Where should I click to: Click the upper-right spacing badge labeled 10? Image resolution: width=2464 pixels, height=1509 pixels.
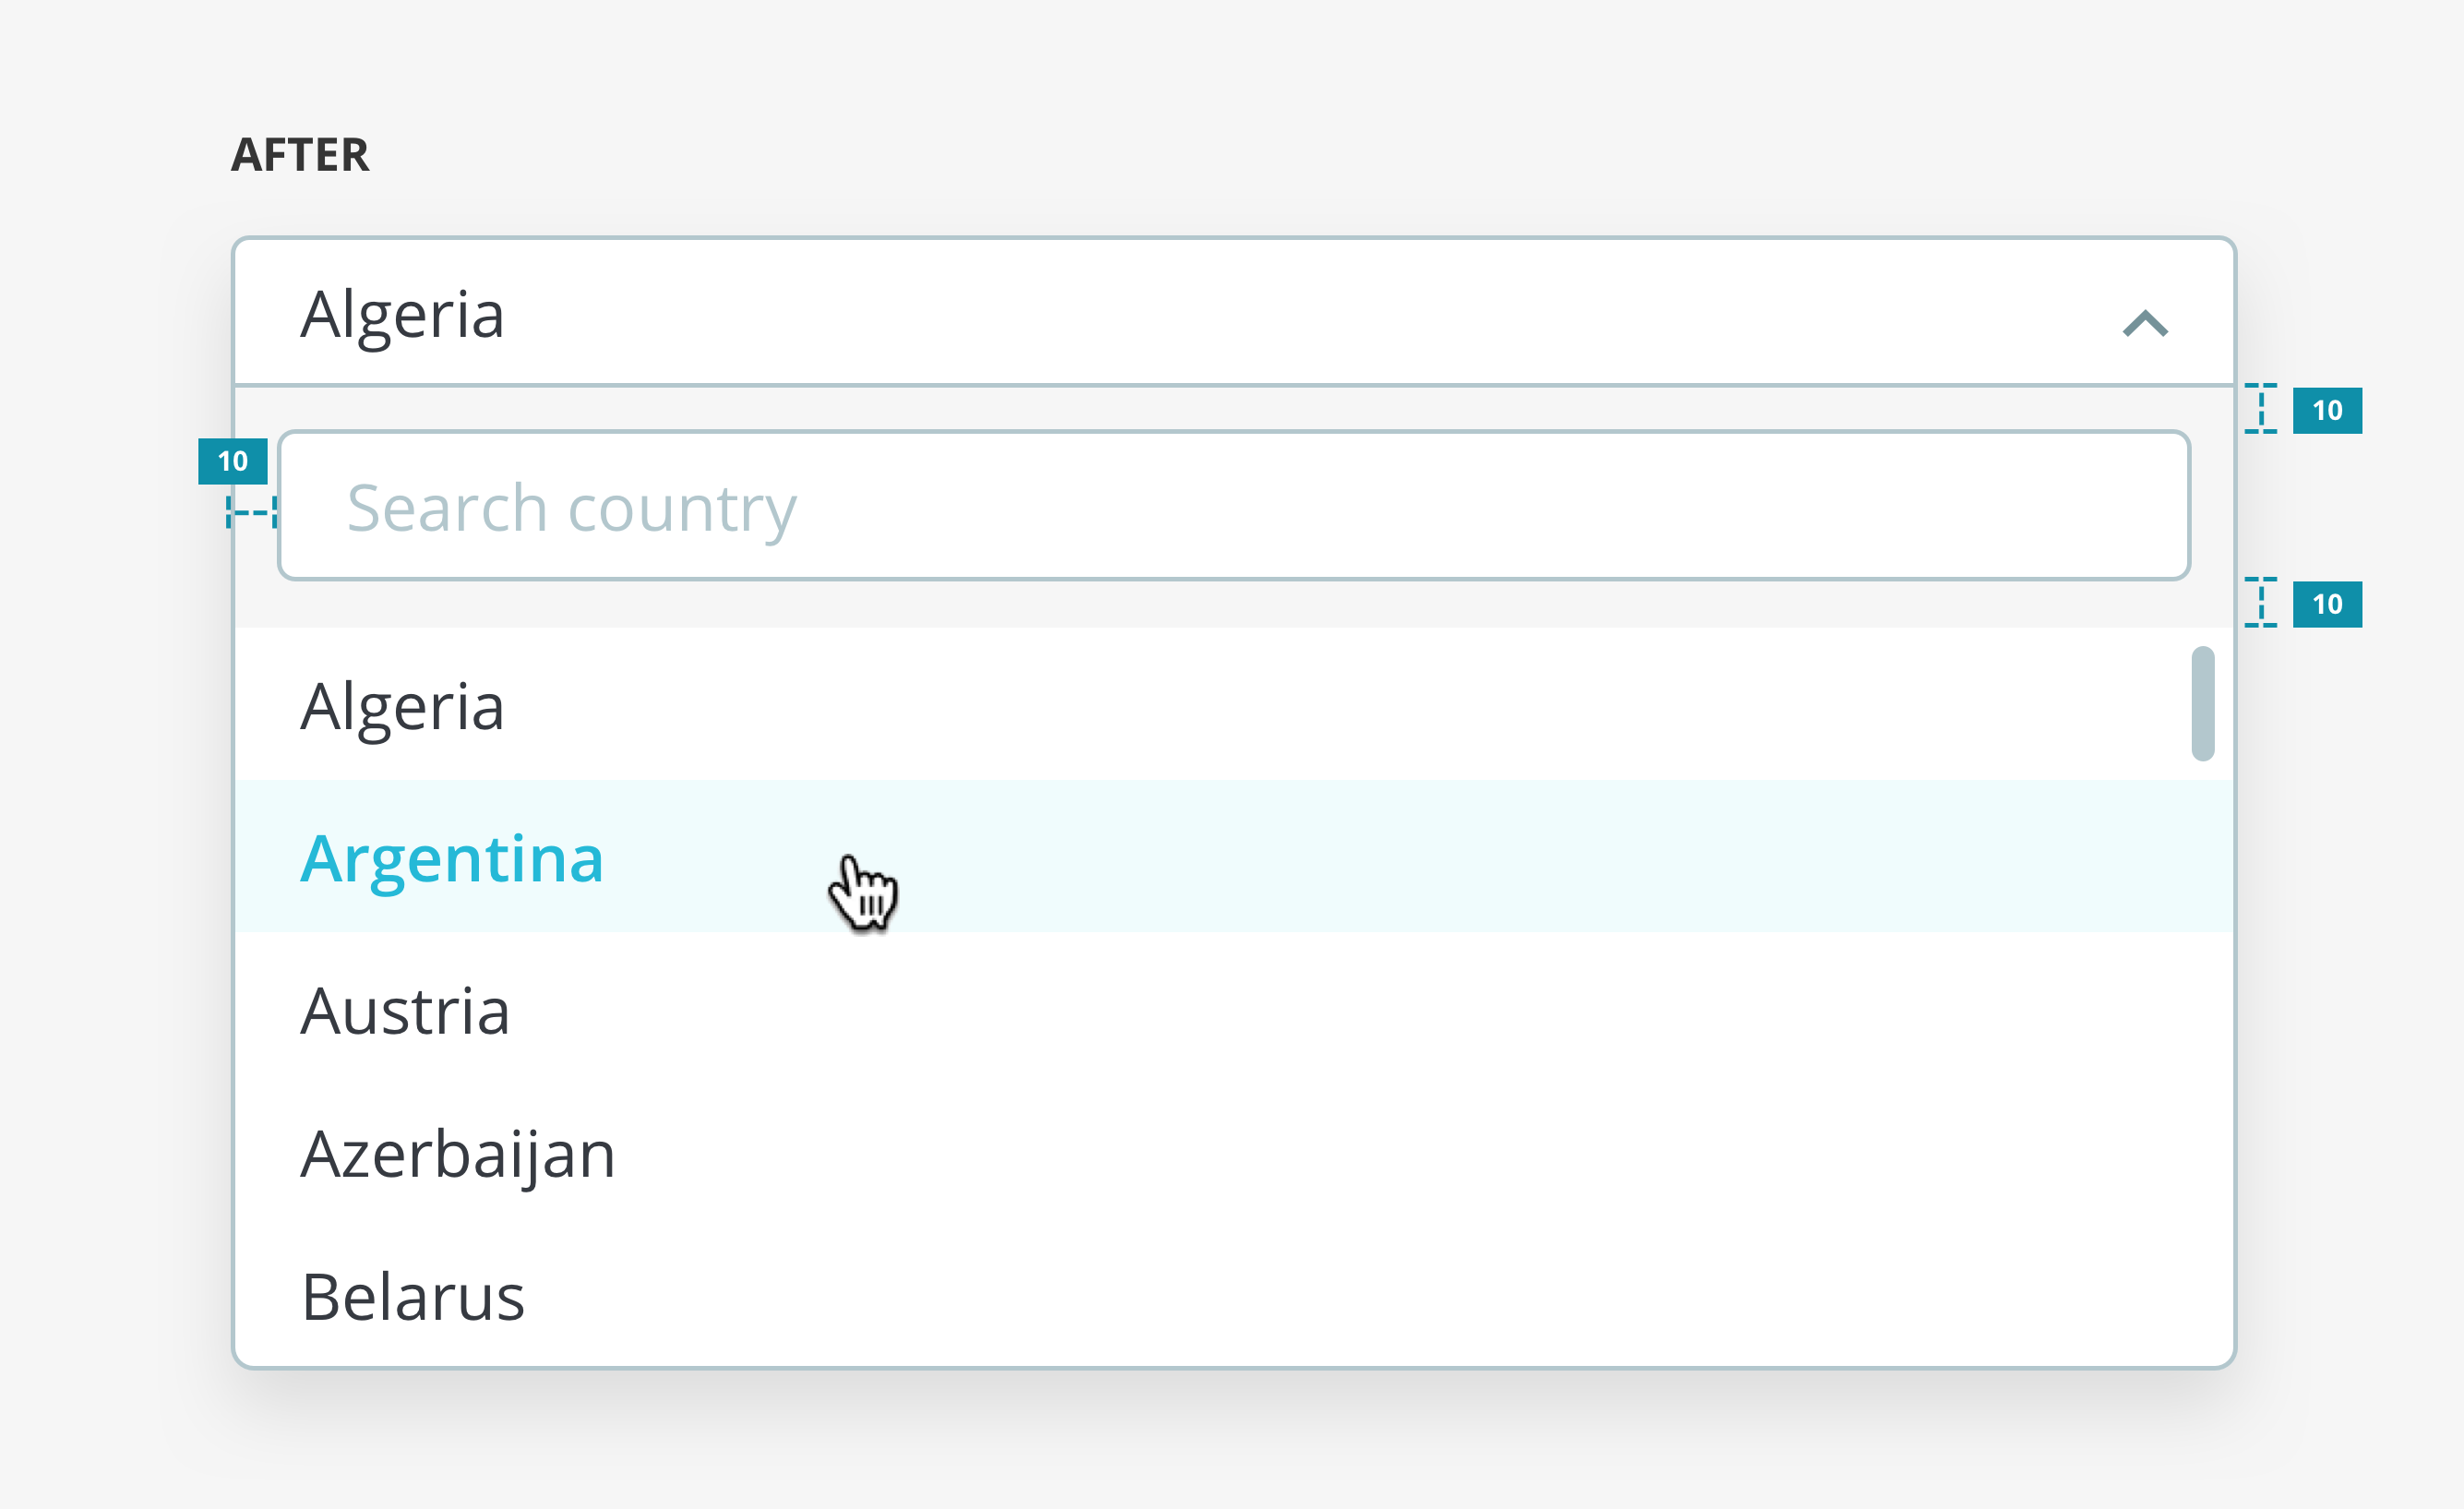2328,410
